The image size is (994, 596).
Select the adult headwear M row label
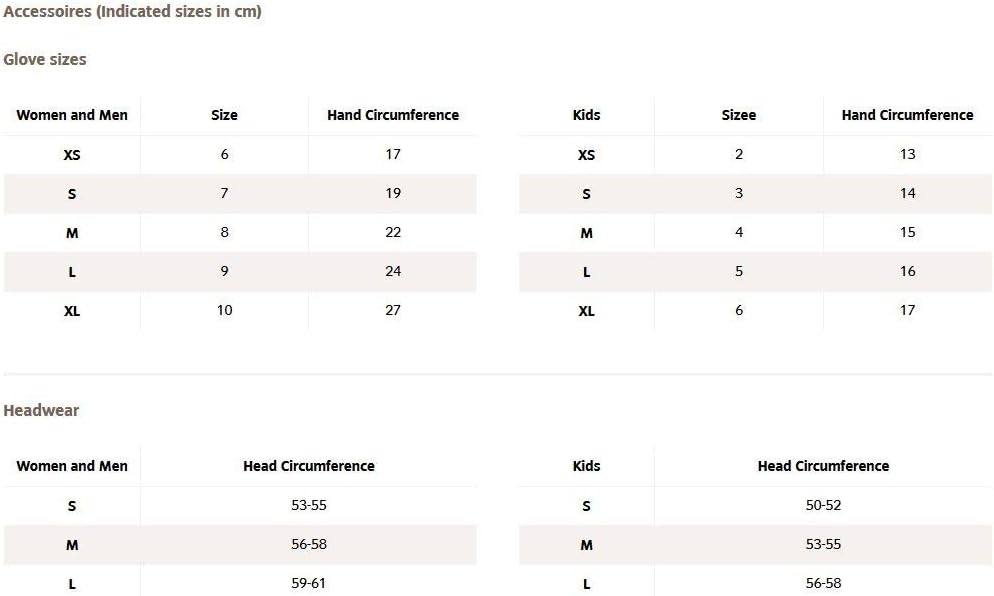pyautogui.click(x=72, y=545)
